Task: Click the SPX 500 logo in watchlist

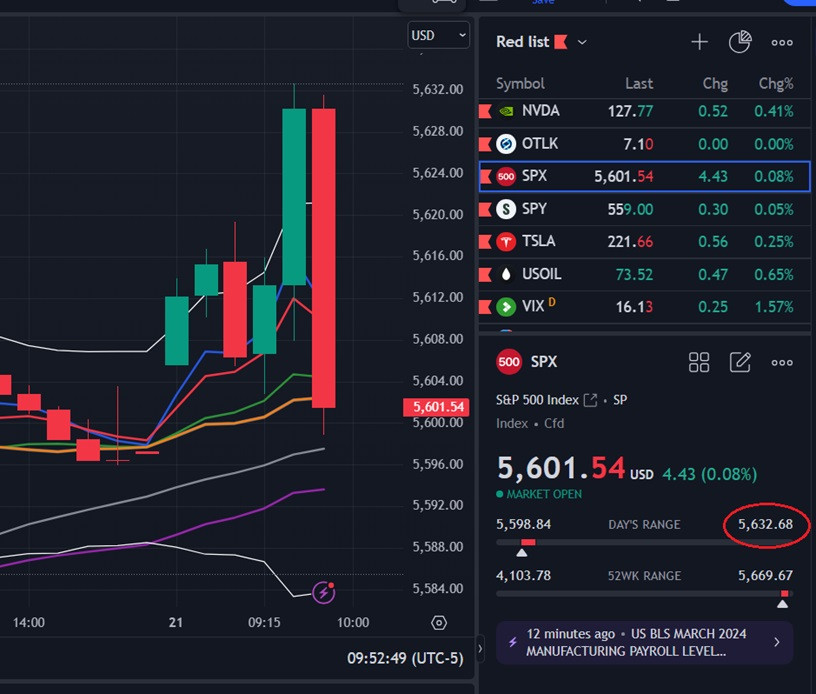Action: (506, 176)
